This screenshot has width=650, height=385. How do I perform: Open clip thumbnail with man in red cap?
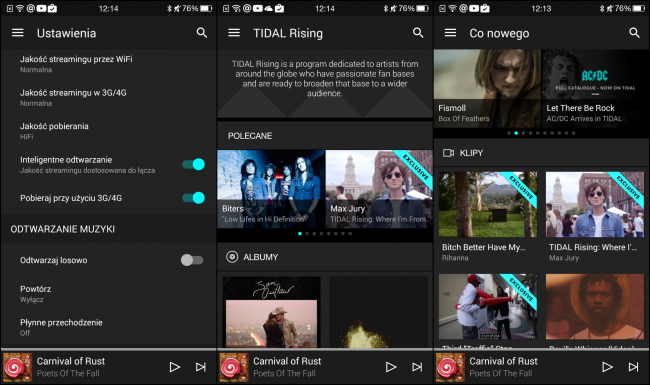click(488, 307)
